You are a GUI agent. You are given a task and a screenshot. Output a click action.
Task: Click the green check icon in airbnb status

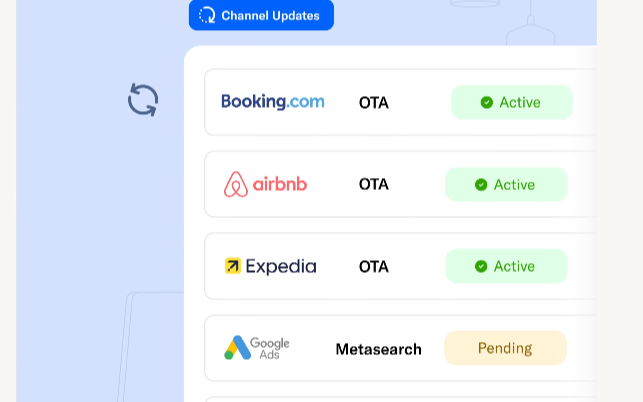[x=481, y=185]
